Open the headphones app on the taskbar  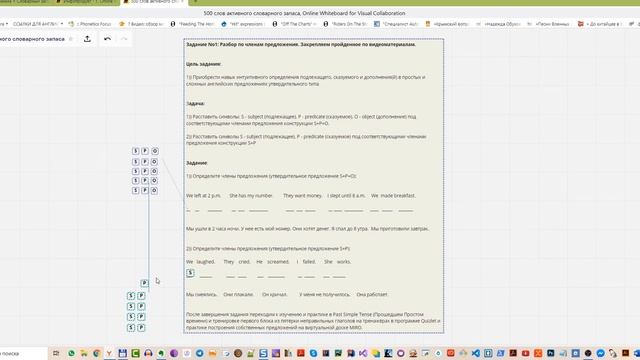(148, 353)
